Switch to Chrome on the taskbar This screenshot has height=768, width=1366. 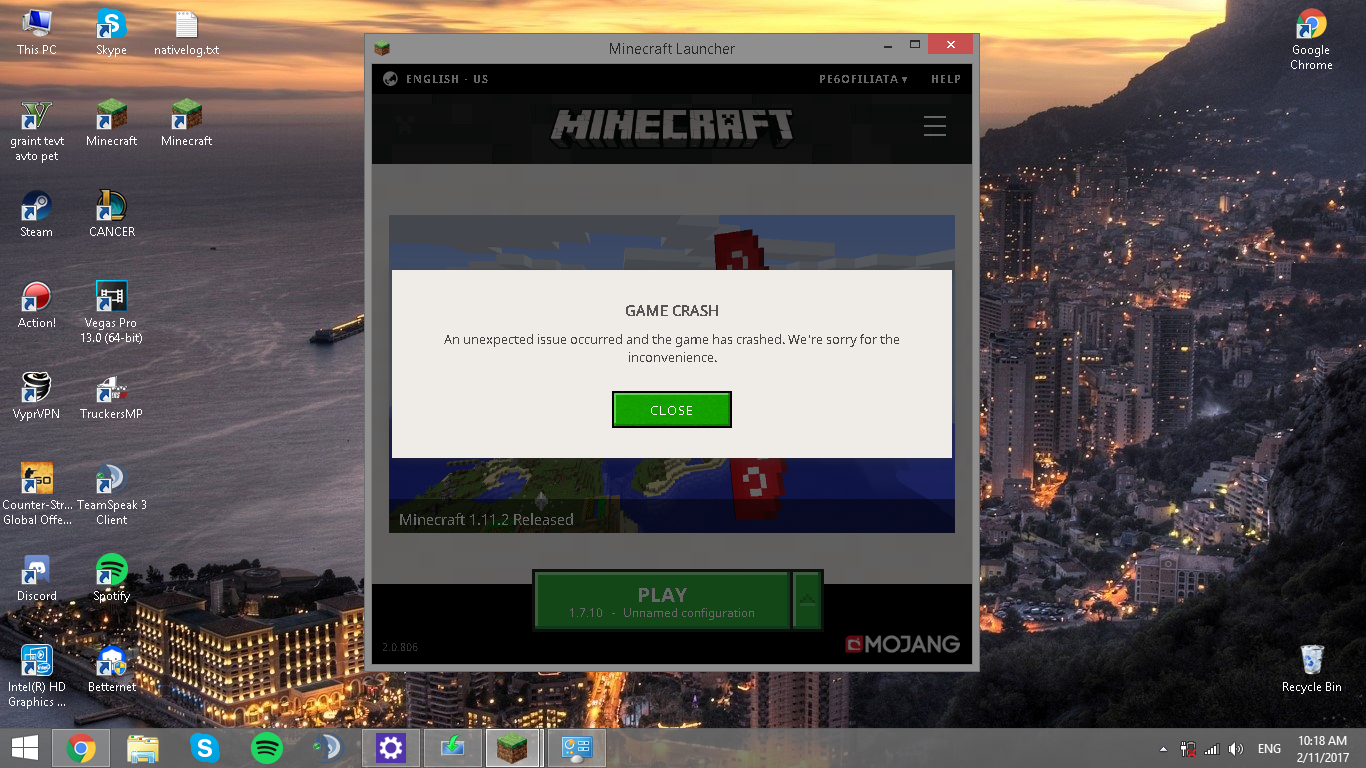pos(81,748)
